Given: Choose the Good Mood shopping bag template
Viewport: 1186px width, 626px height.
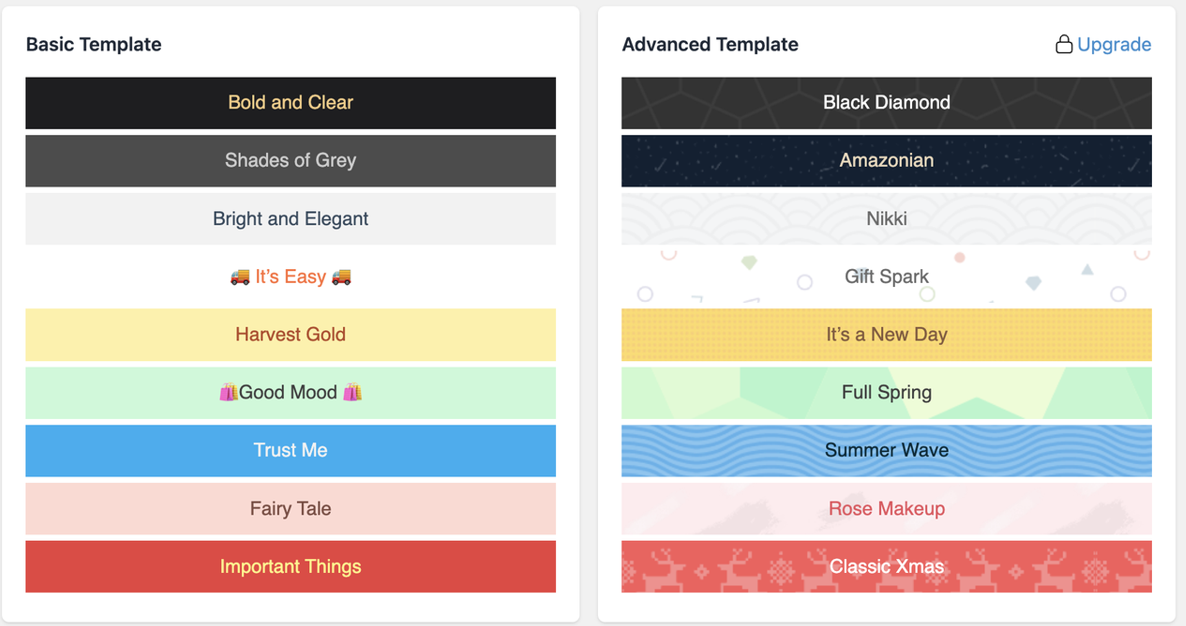Looking at the screenshot, I should click(x=290, y=393).
